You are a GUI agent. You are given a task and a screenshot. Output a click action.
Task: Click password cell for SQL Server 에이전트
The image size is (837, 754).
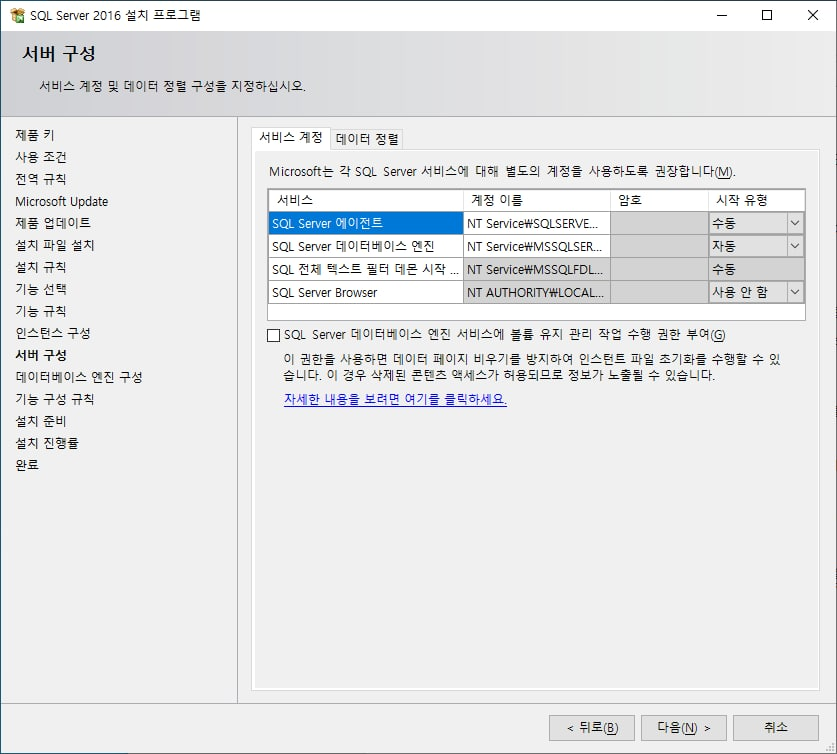tap(659, 223)
